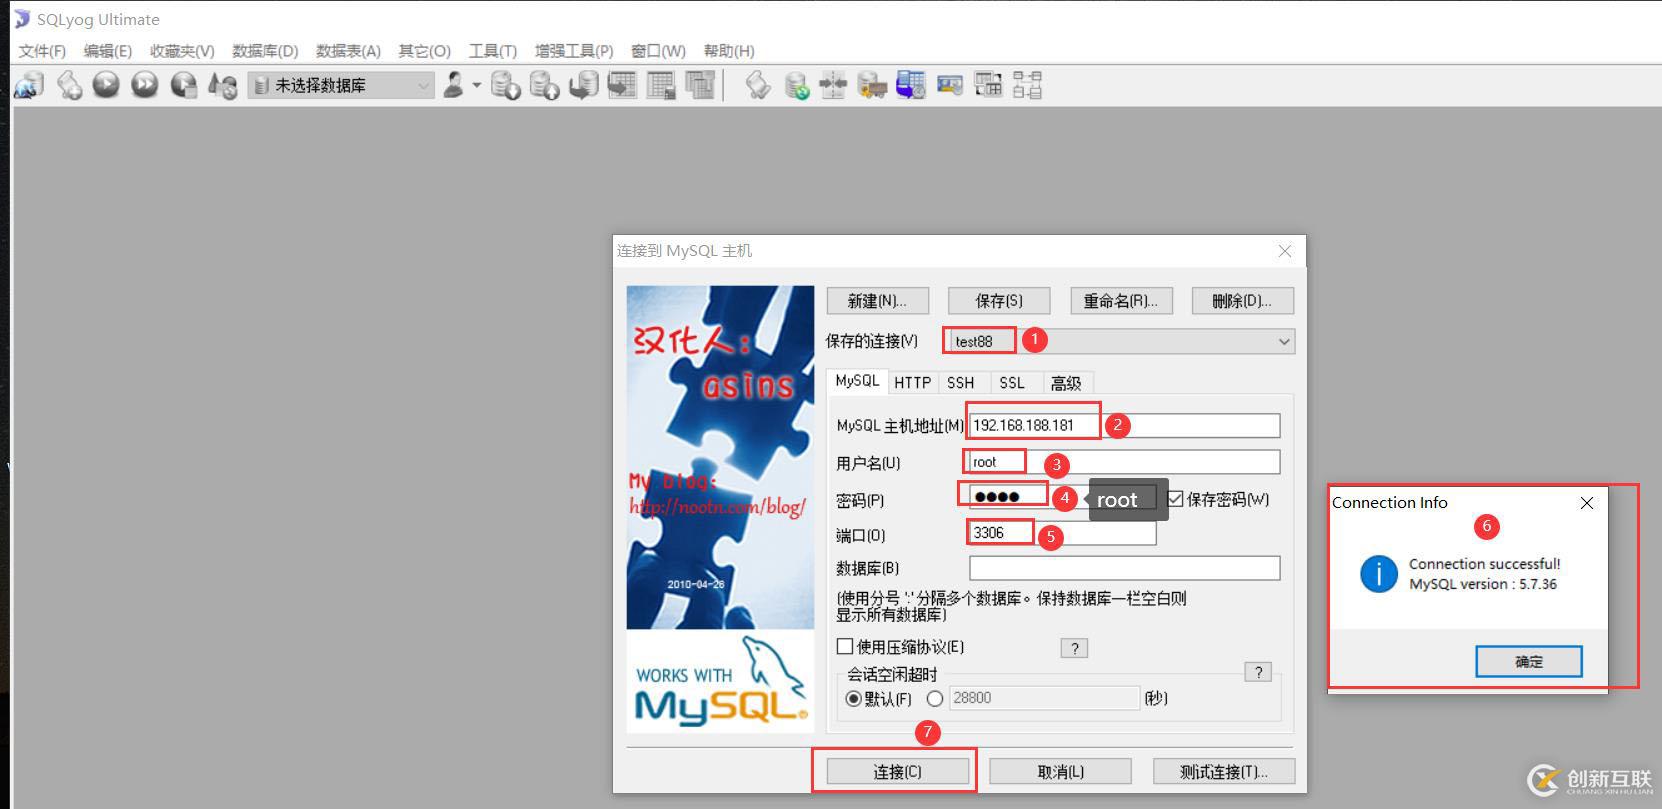Click the converging arrows toolbar icon

(x=833, y=86)
